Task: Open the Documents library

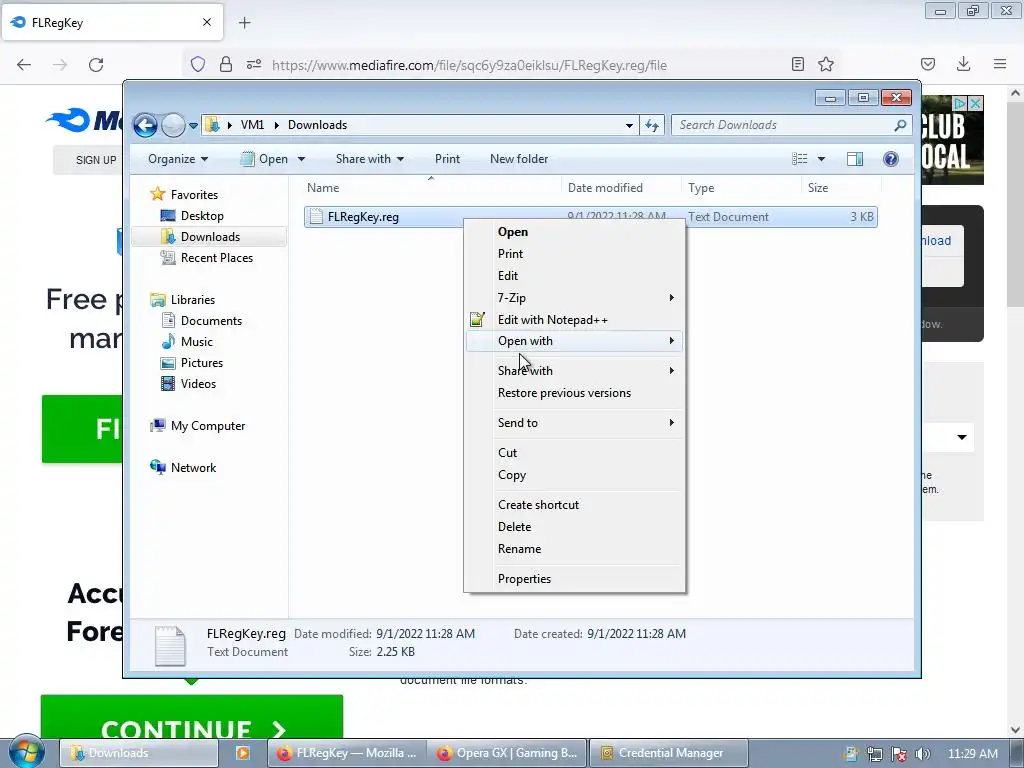Action: tap(211, 321)
